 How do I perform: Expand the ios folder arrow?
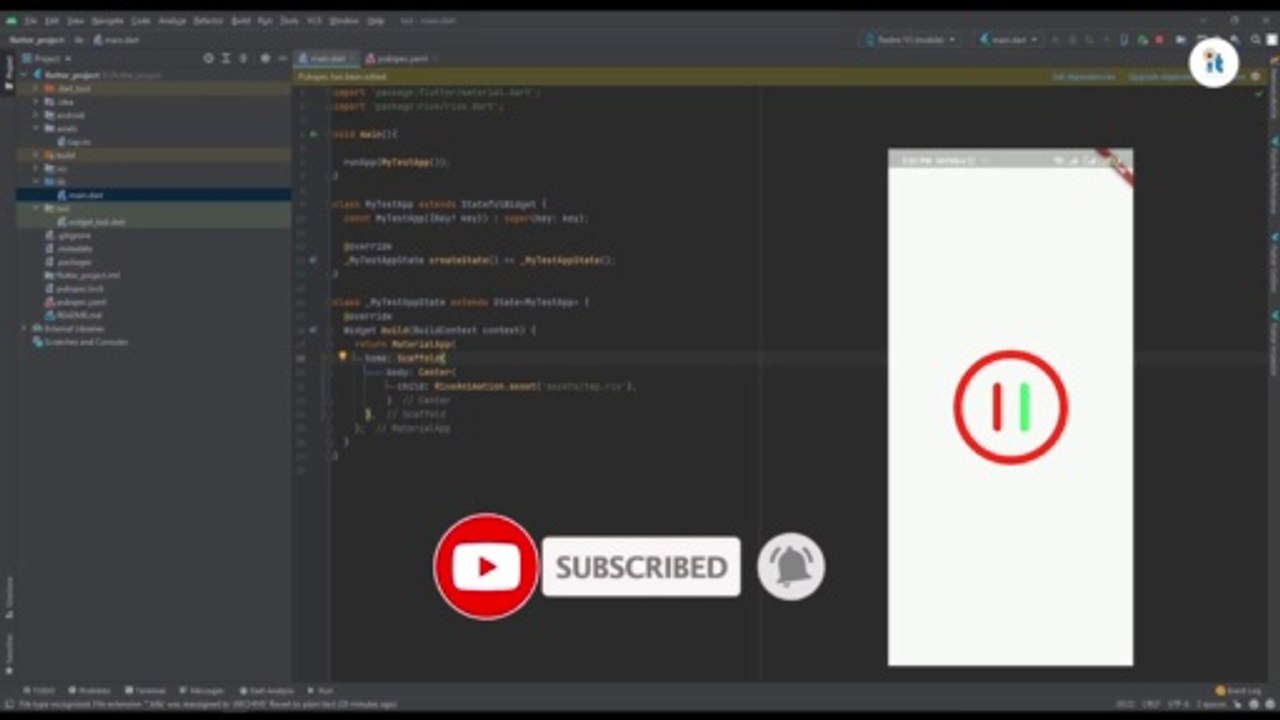pyautogui.click(x=36, y=168)
